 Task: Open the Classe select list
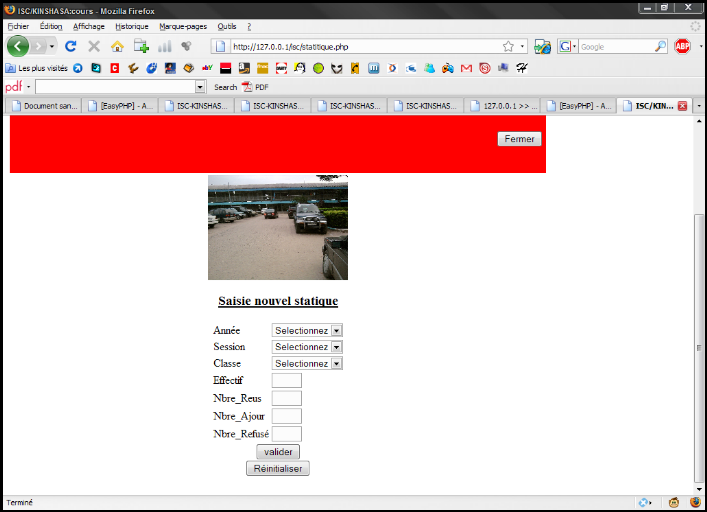tap(307, 364)
